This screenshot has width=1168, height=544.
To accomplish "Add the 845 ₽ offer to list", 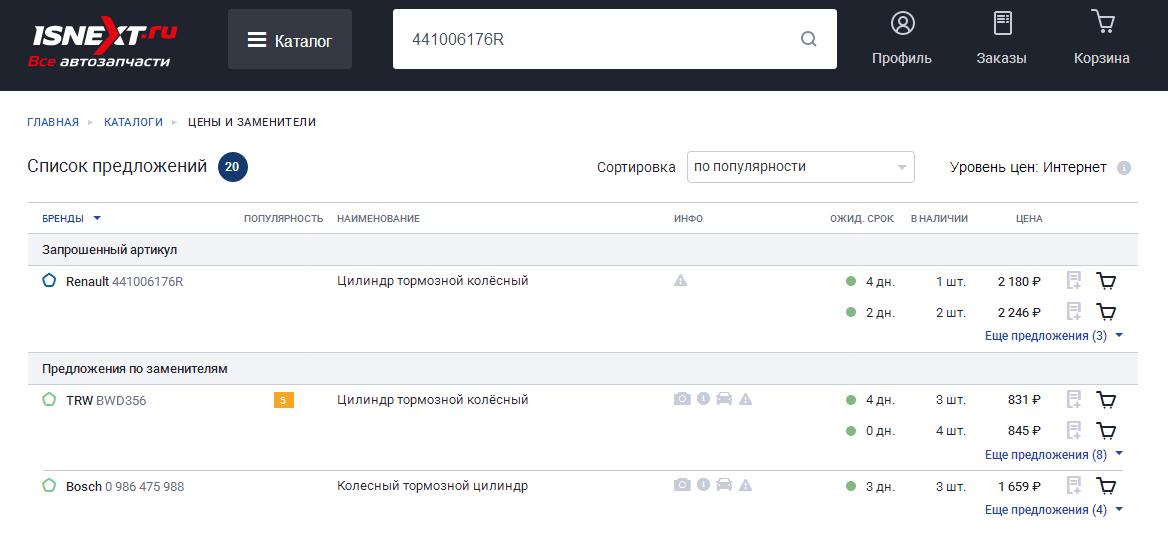I will [x=1073, y=430].
